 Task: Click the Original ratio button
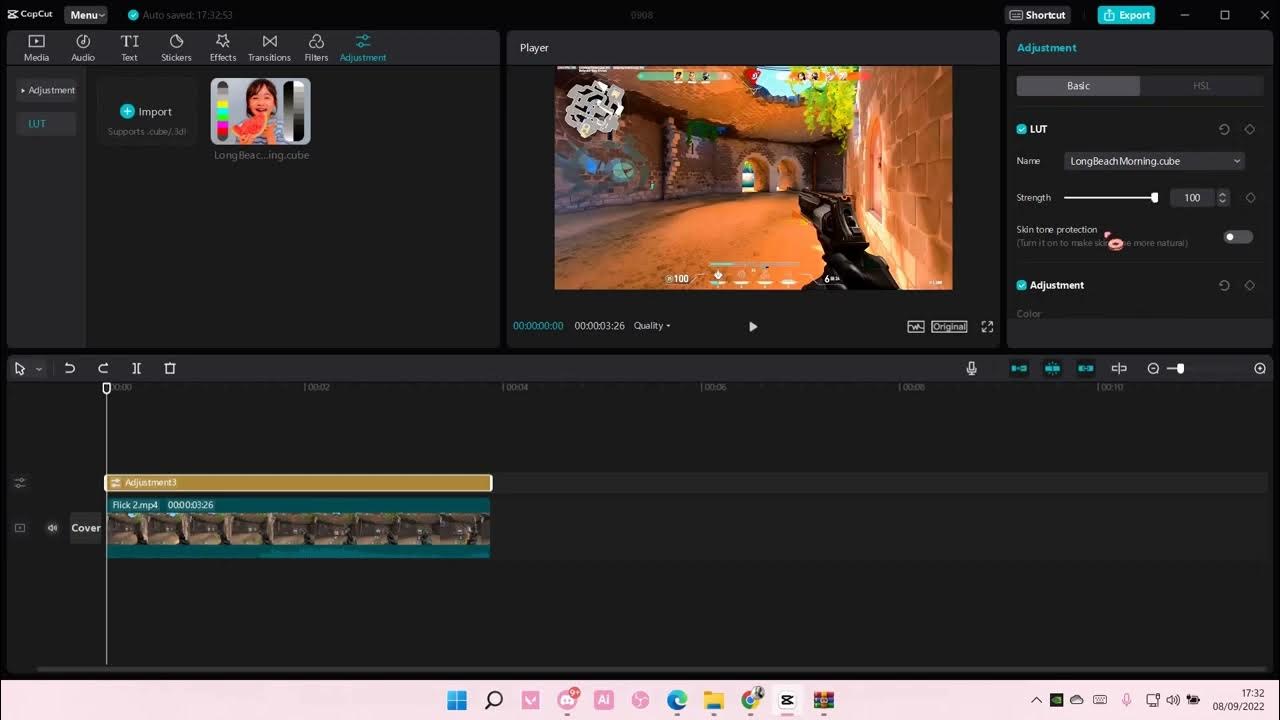point(949,326)
